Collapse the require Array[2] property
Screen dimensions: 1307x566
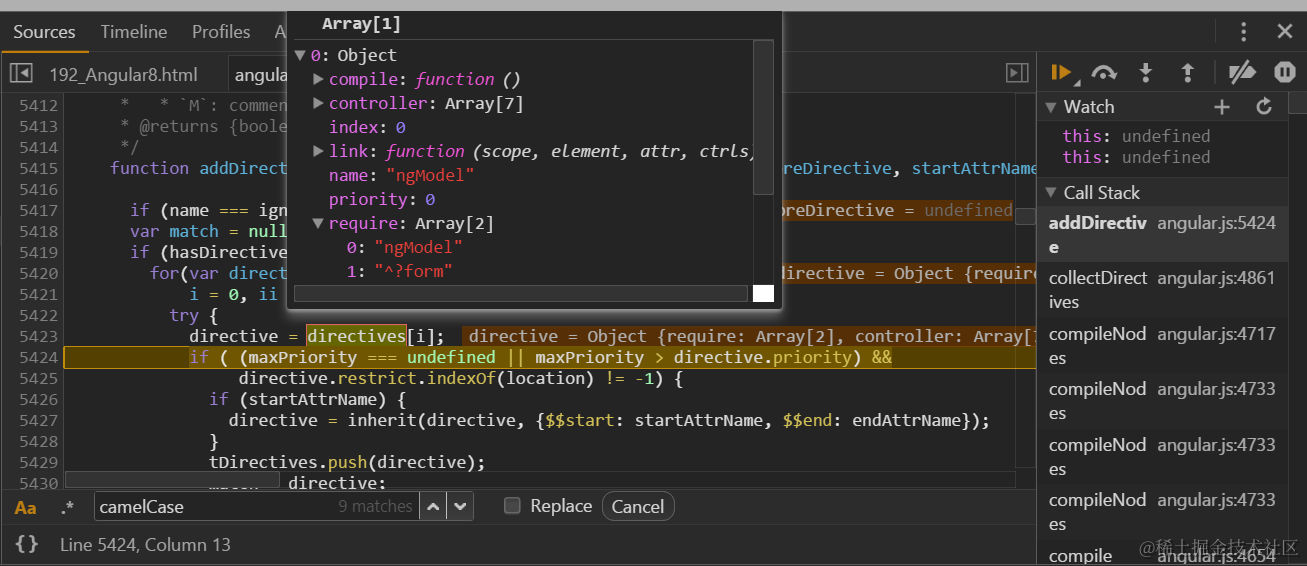pos(319,224)
